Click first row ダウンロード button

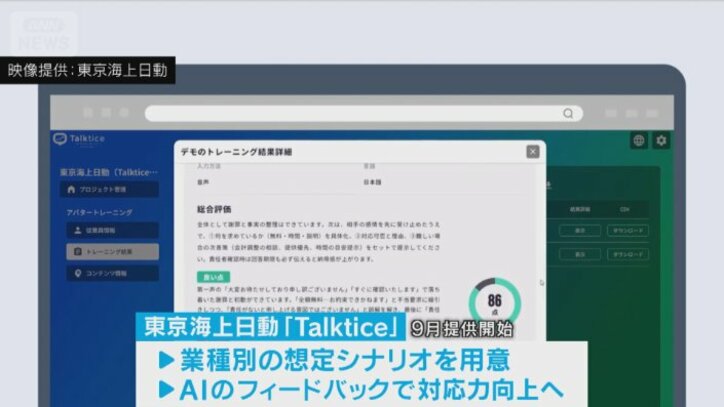[x=627, y=231]
